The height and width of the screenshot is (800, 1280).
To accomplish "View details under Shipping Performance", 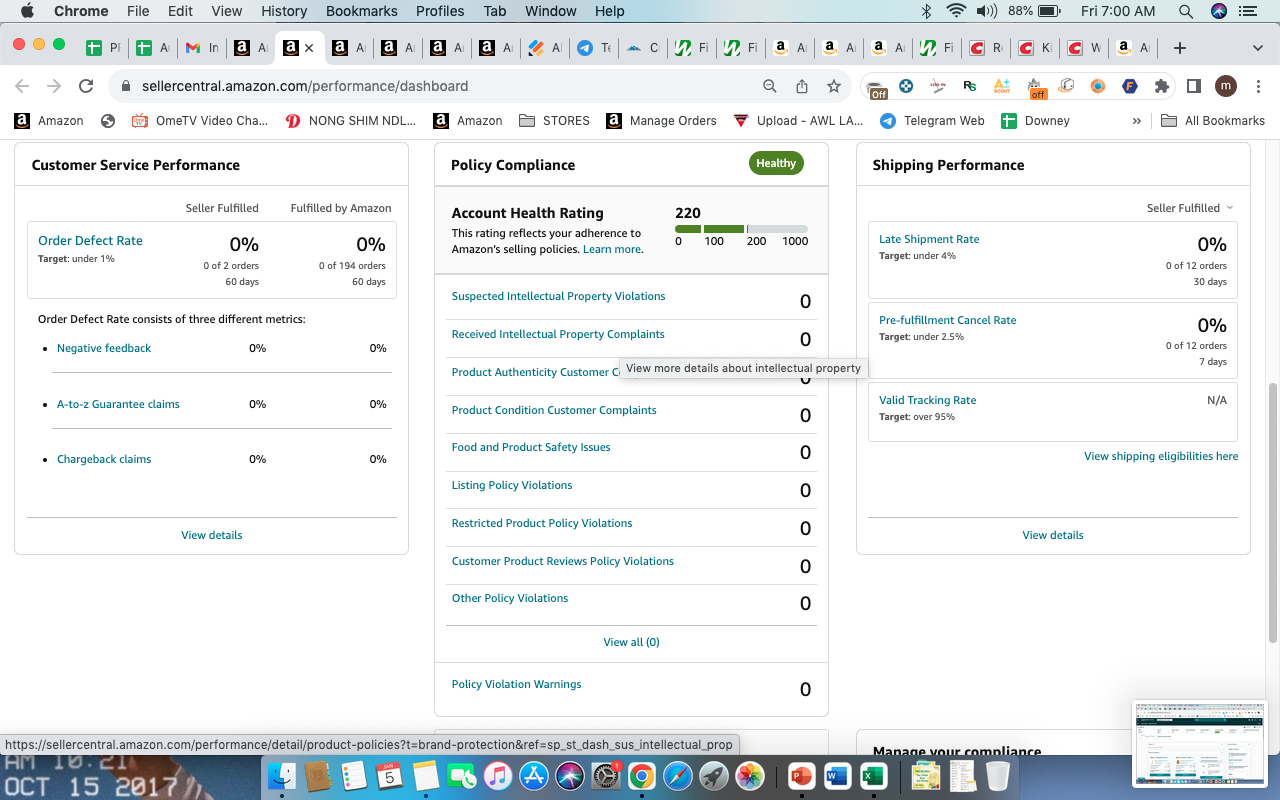I will pyautogui.click(x=1053, y=535).
